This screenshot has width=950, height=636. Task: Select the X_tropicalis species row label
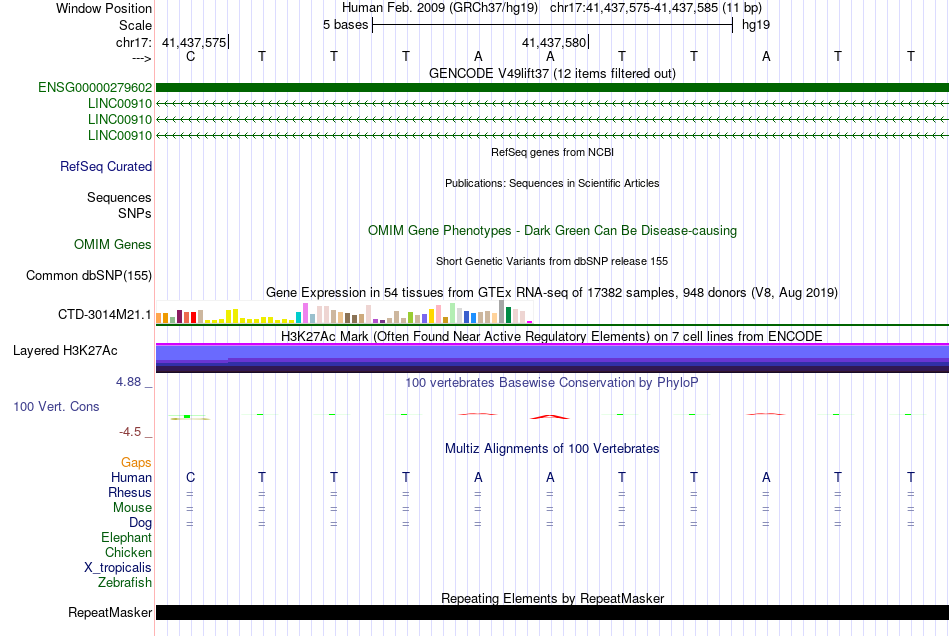tap(118, 568)
